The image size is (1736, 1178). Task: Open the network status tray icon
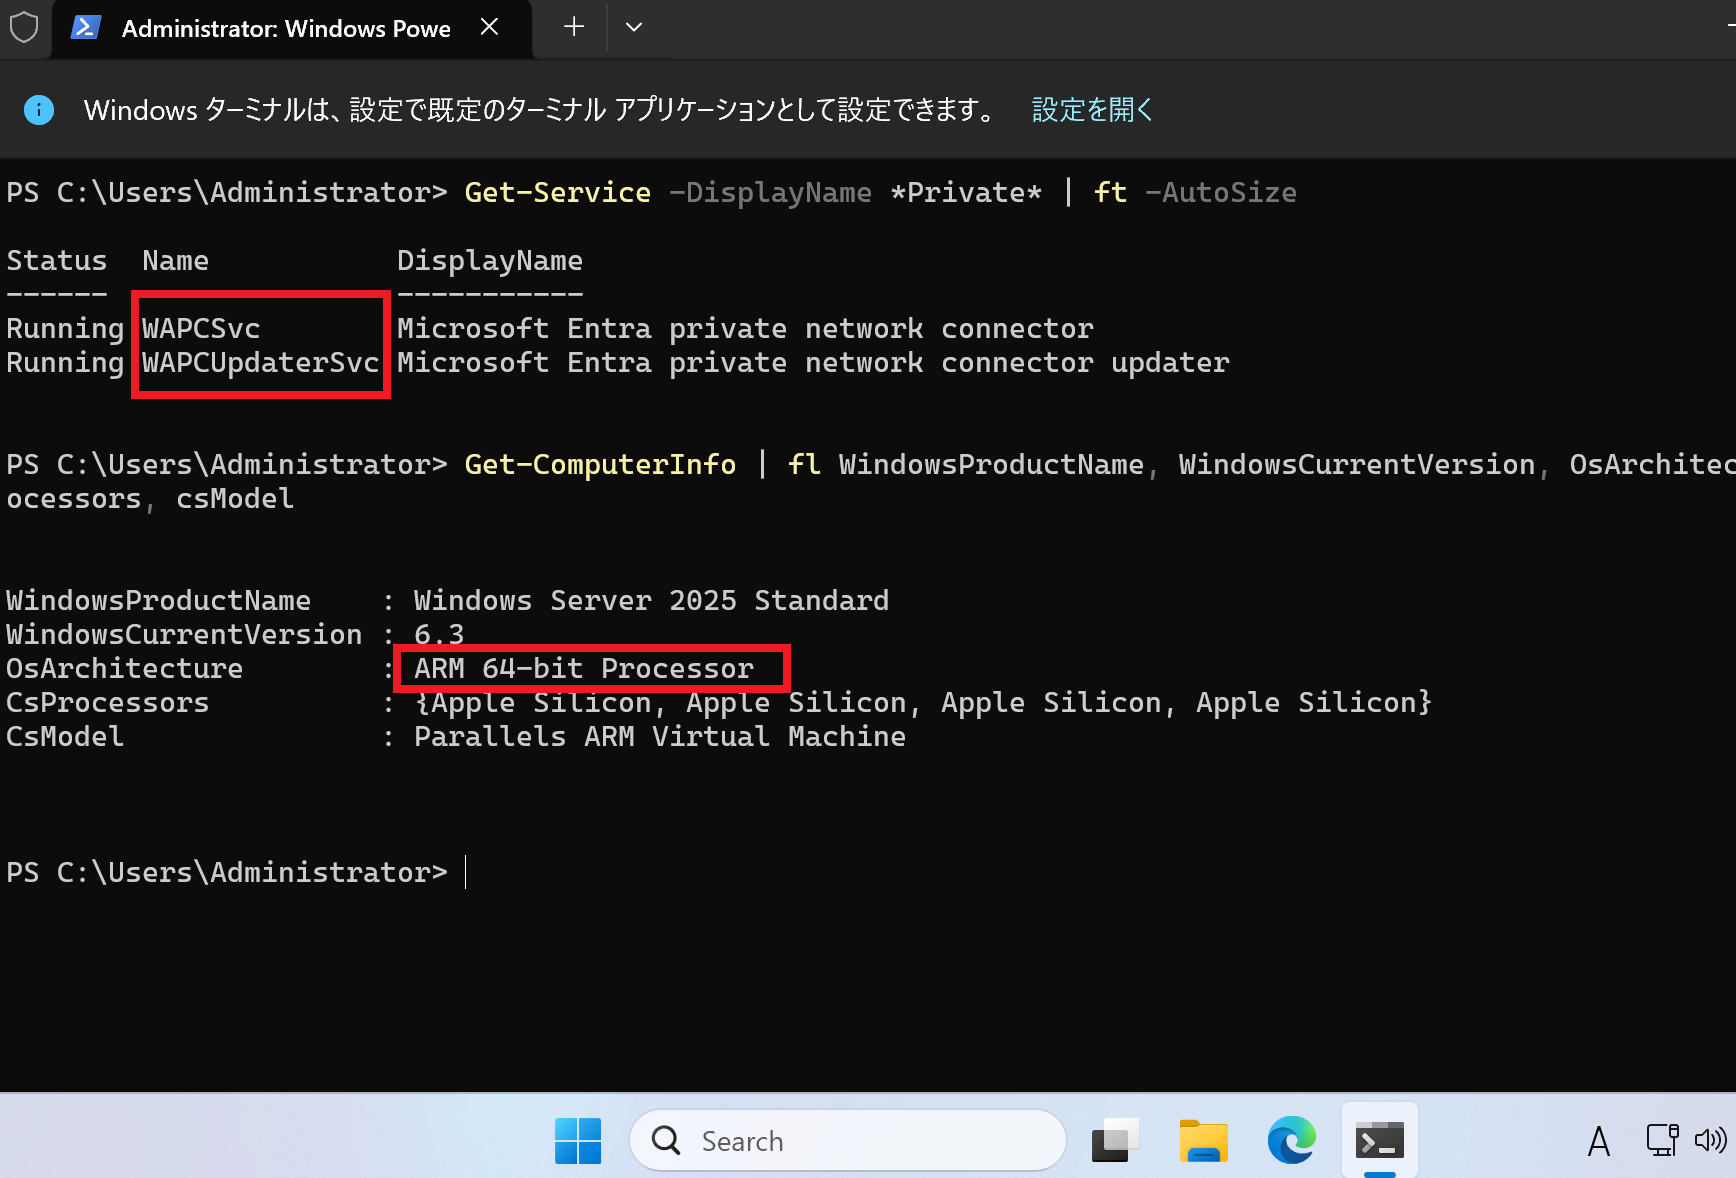[x=1662, y=1141]
